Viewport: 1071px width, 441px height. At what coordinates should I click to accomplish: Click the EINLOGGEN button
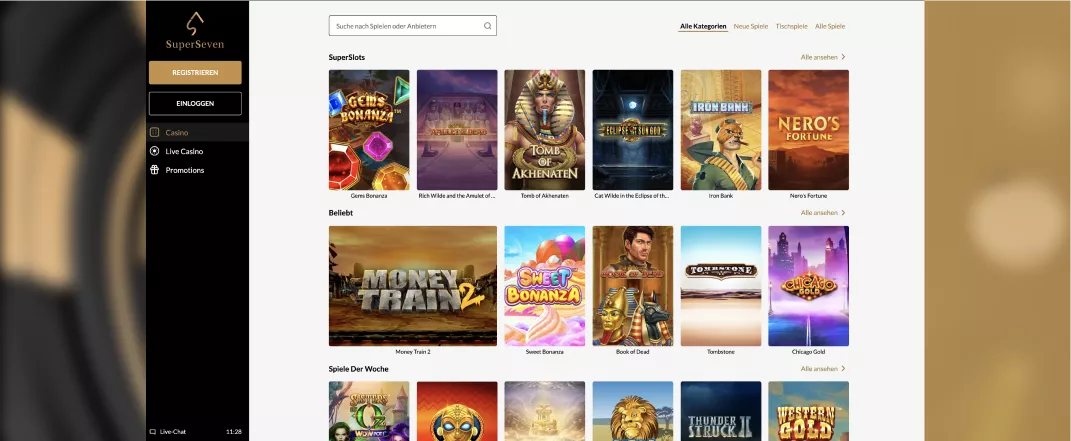[195, 104]
